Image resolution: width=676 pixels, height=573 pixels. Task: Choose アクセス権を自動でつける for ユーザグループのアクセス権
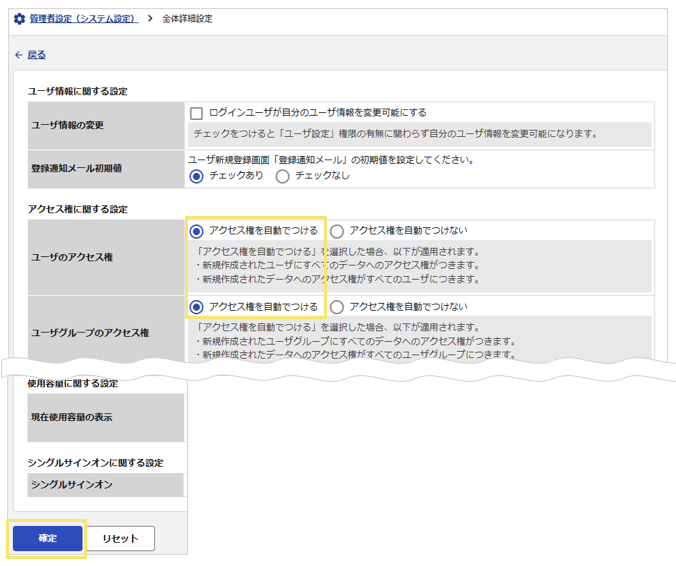coord(197,307)
